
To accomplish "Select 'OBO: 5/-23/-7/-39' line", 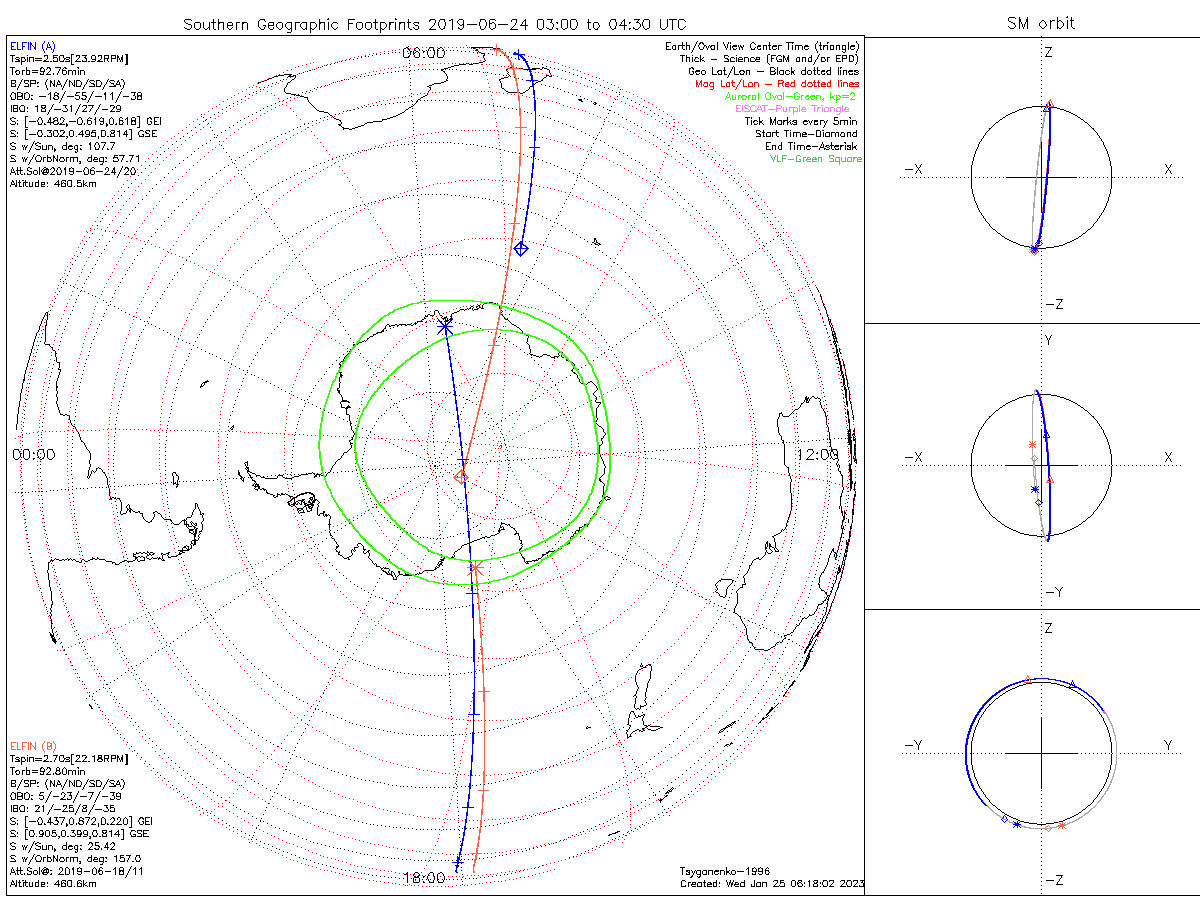I will 67,796.
